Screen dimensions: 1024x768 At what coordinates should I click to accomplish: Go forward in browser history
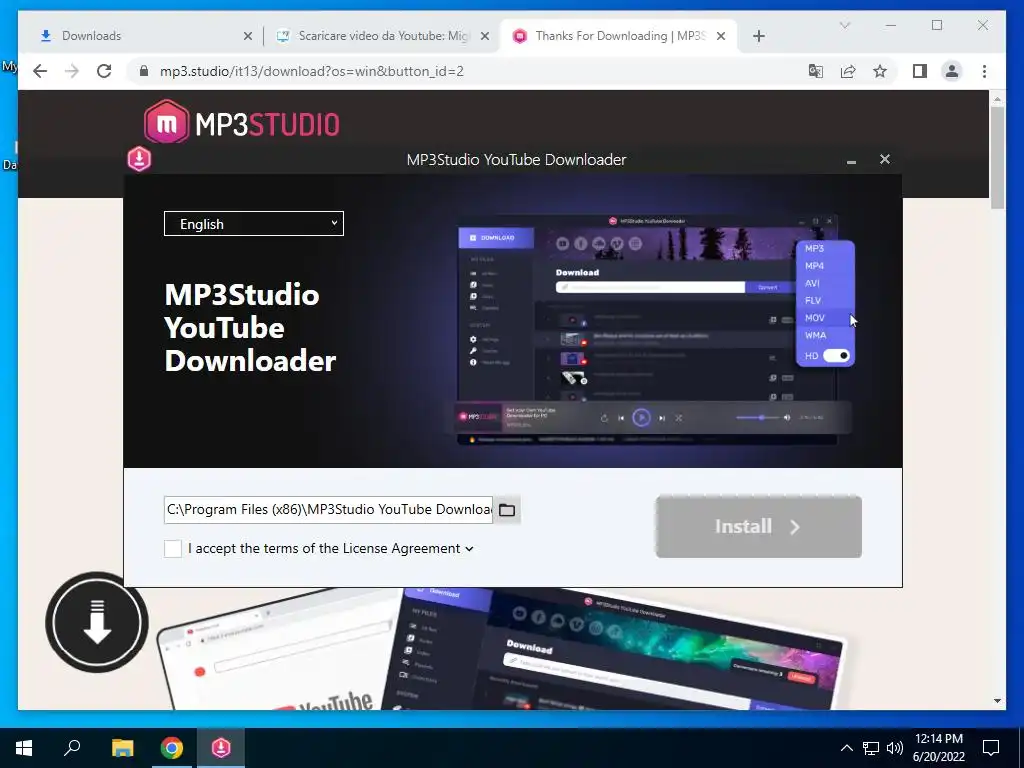point(72,71)
